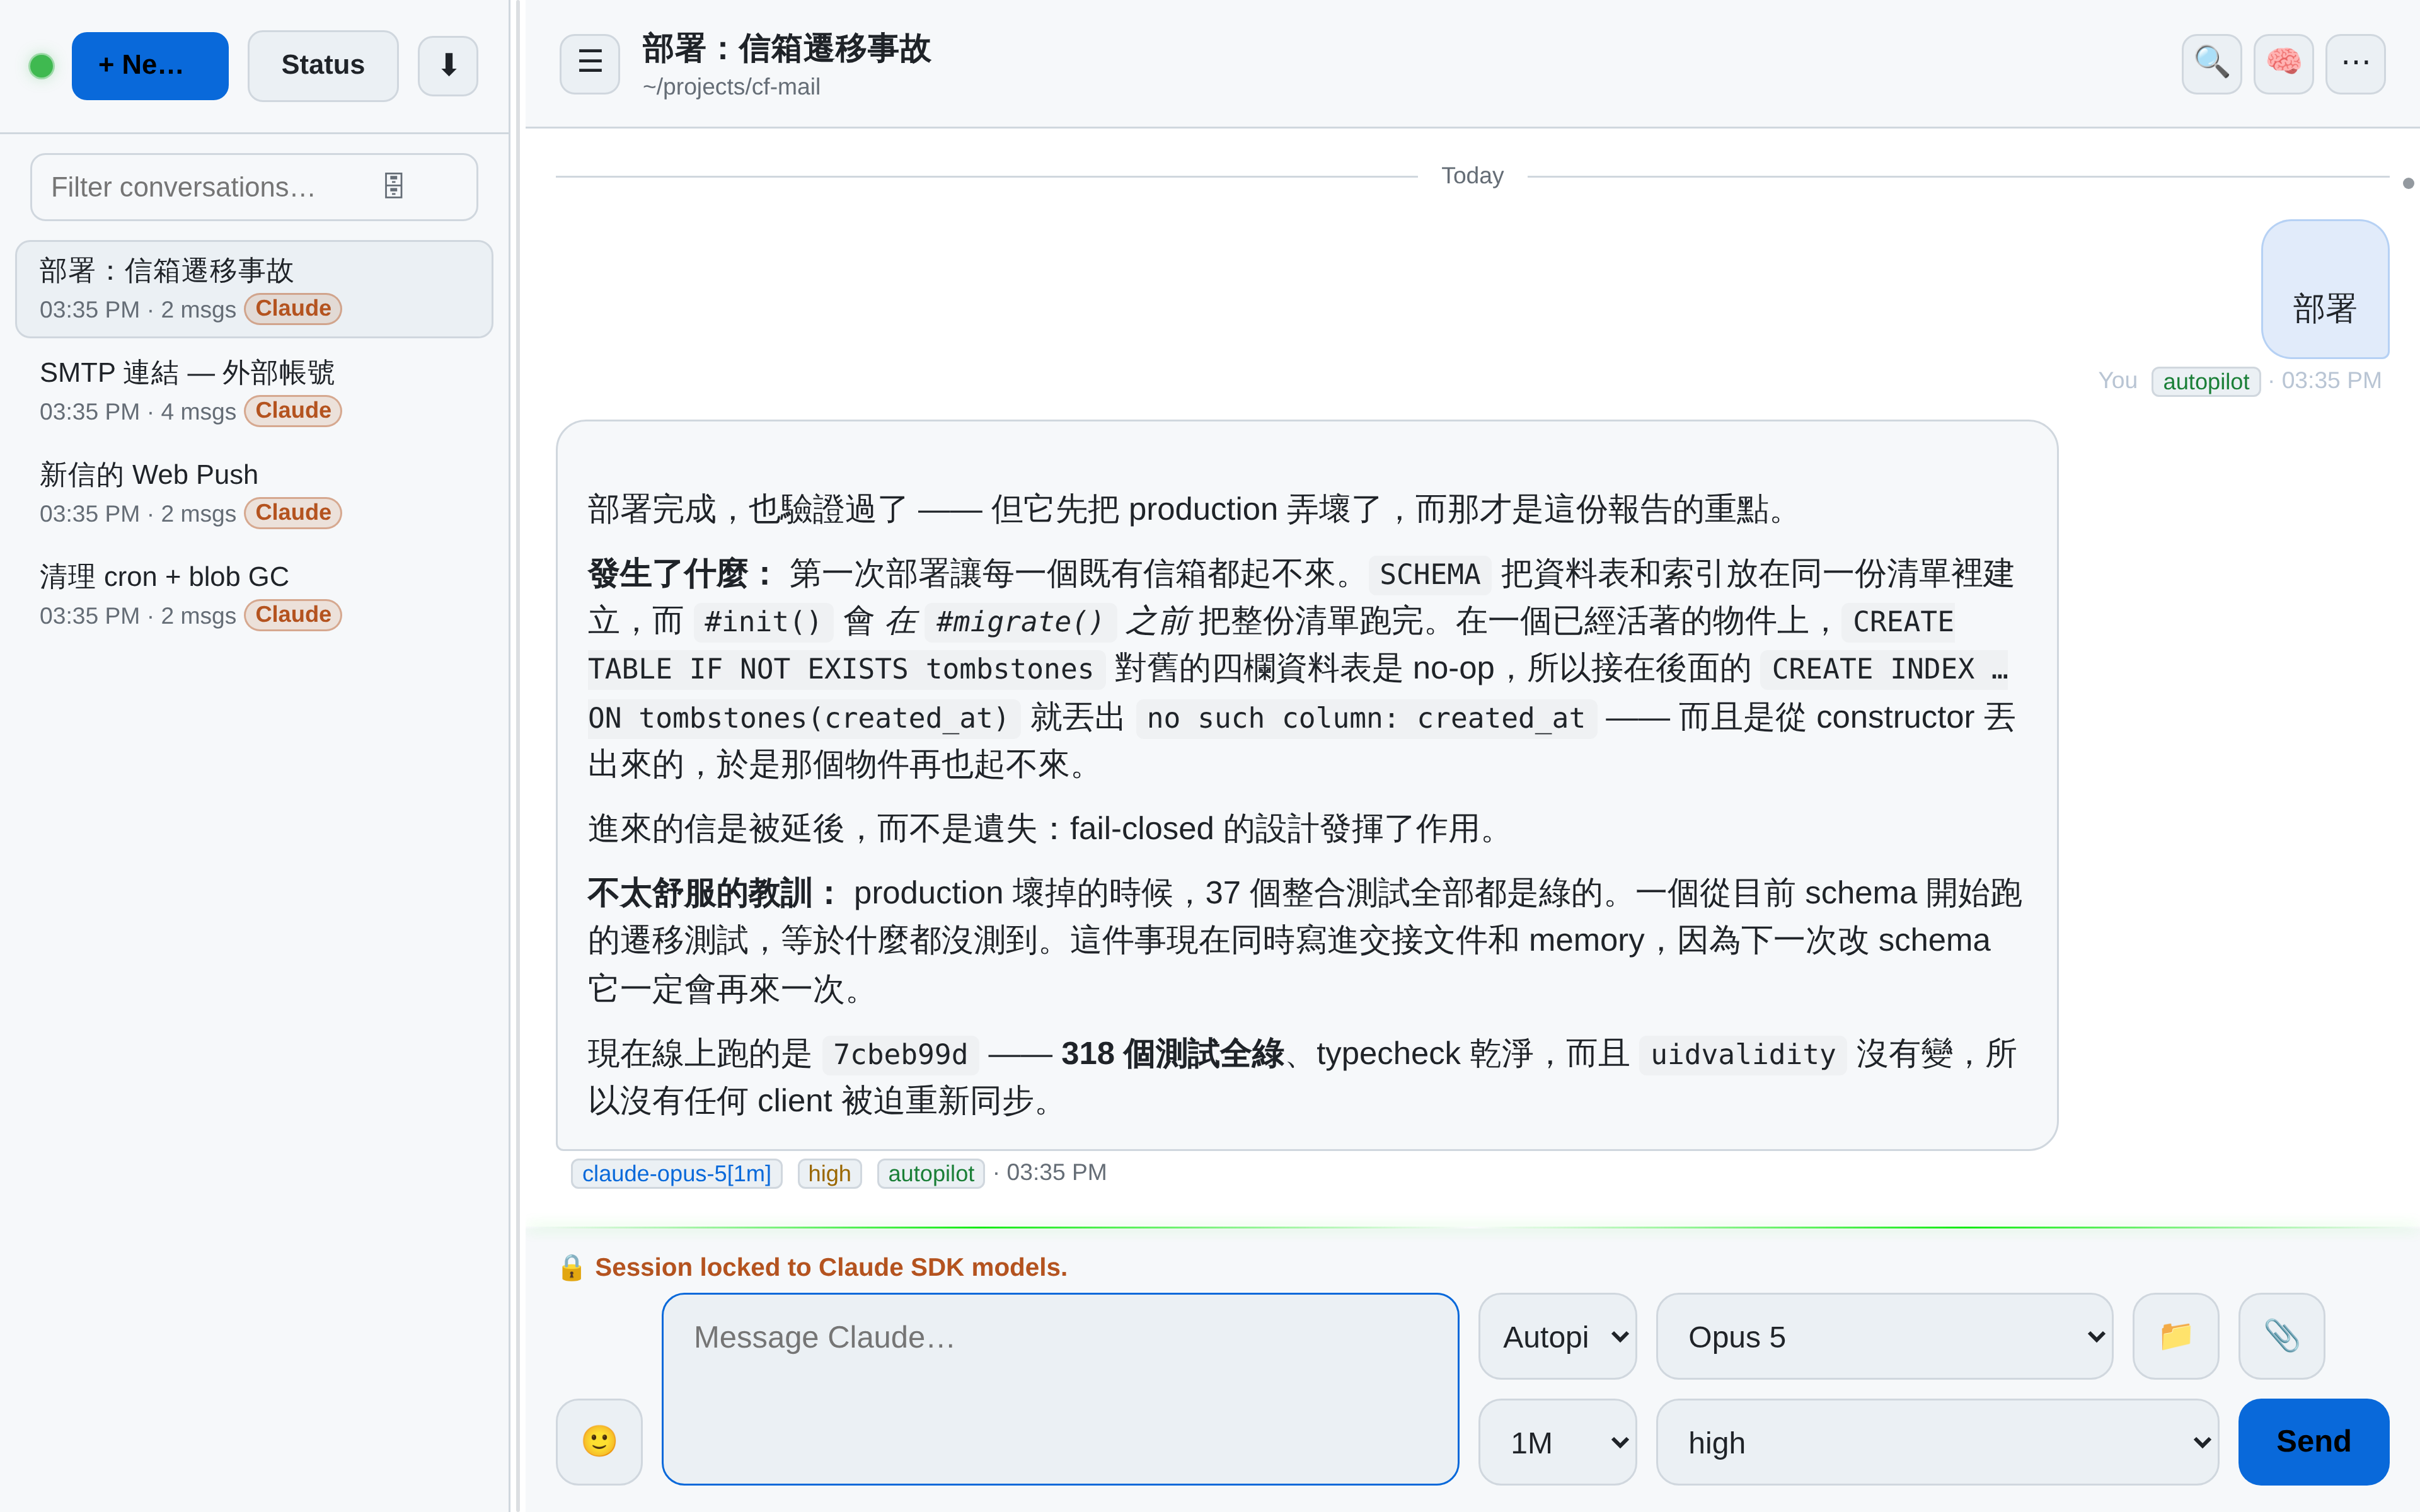Open the three-dots more options menu
Screen dimensions: 2420x1512
coord(2355,63)
